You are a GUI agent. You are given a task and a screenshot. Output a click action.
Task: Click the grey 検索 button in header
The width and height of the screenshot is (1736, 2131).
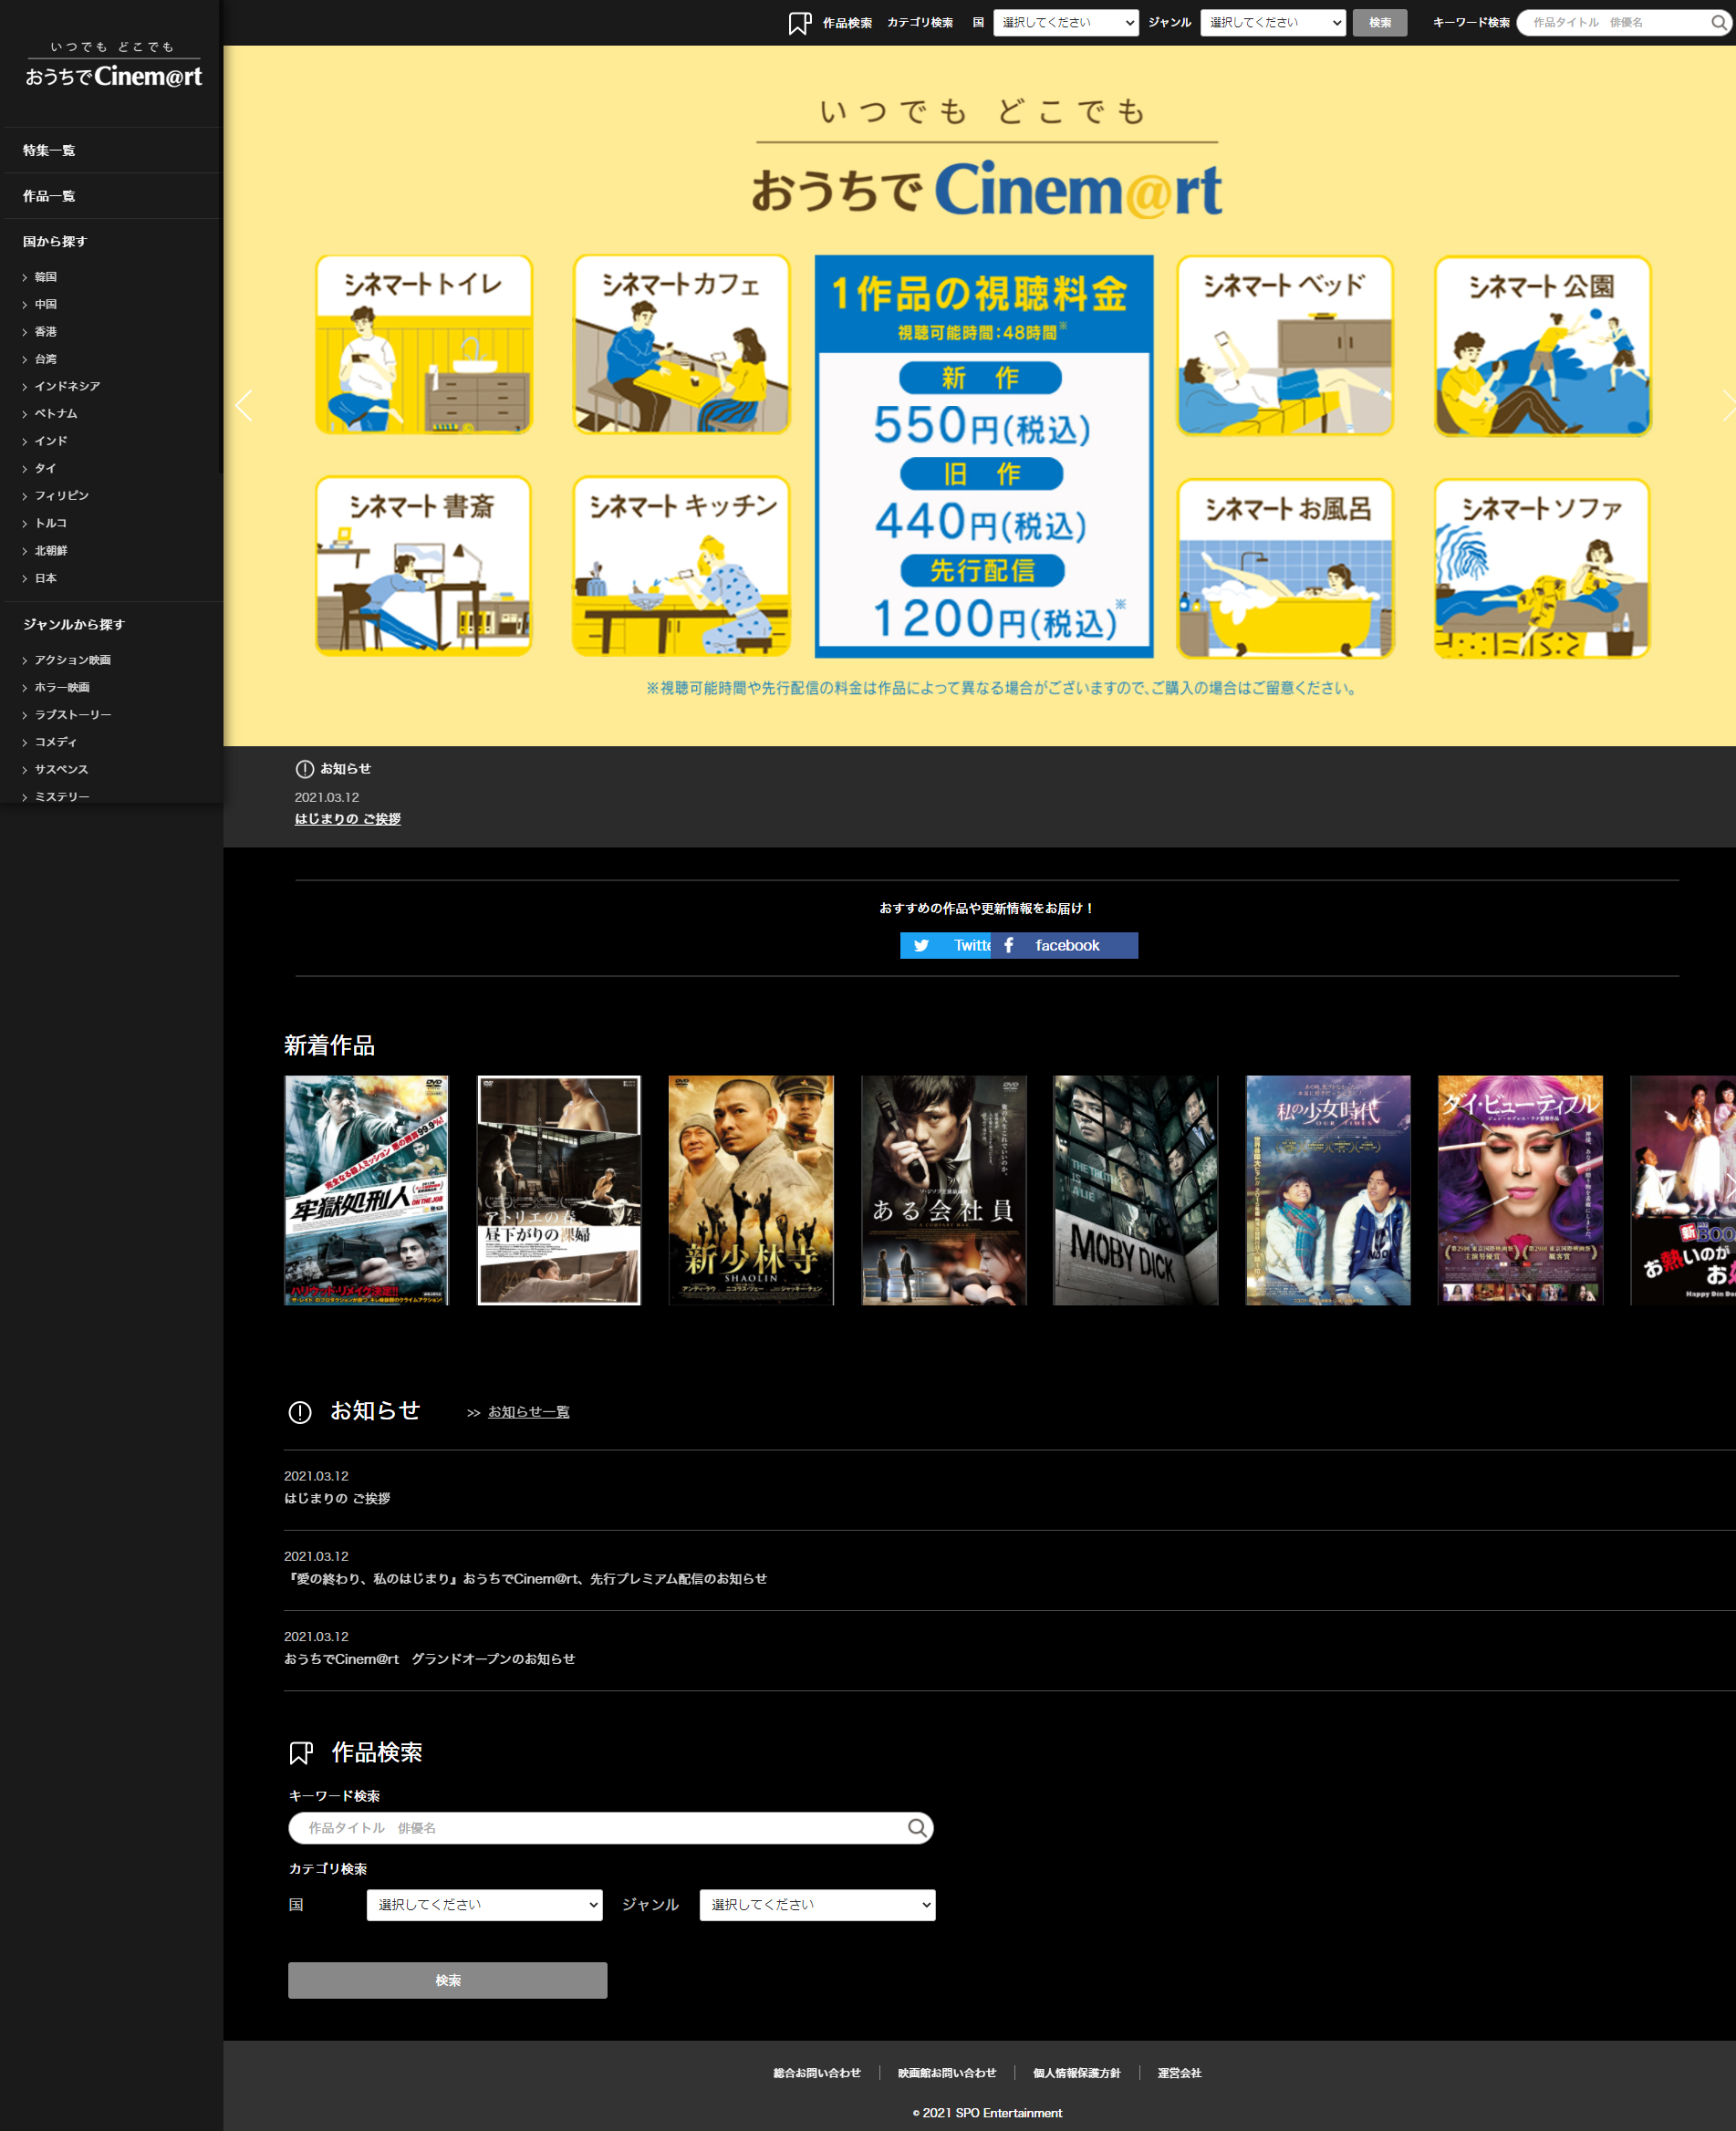[x=1380, y=22]
